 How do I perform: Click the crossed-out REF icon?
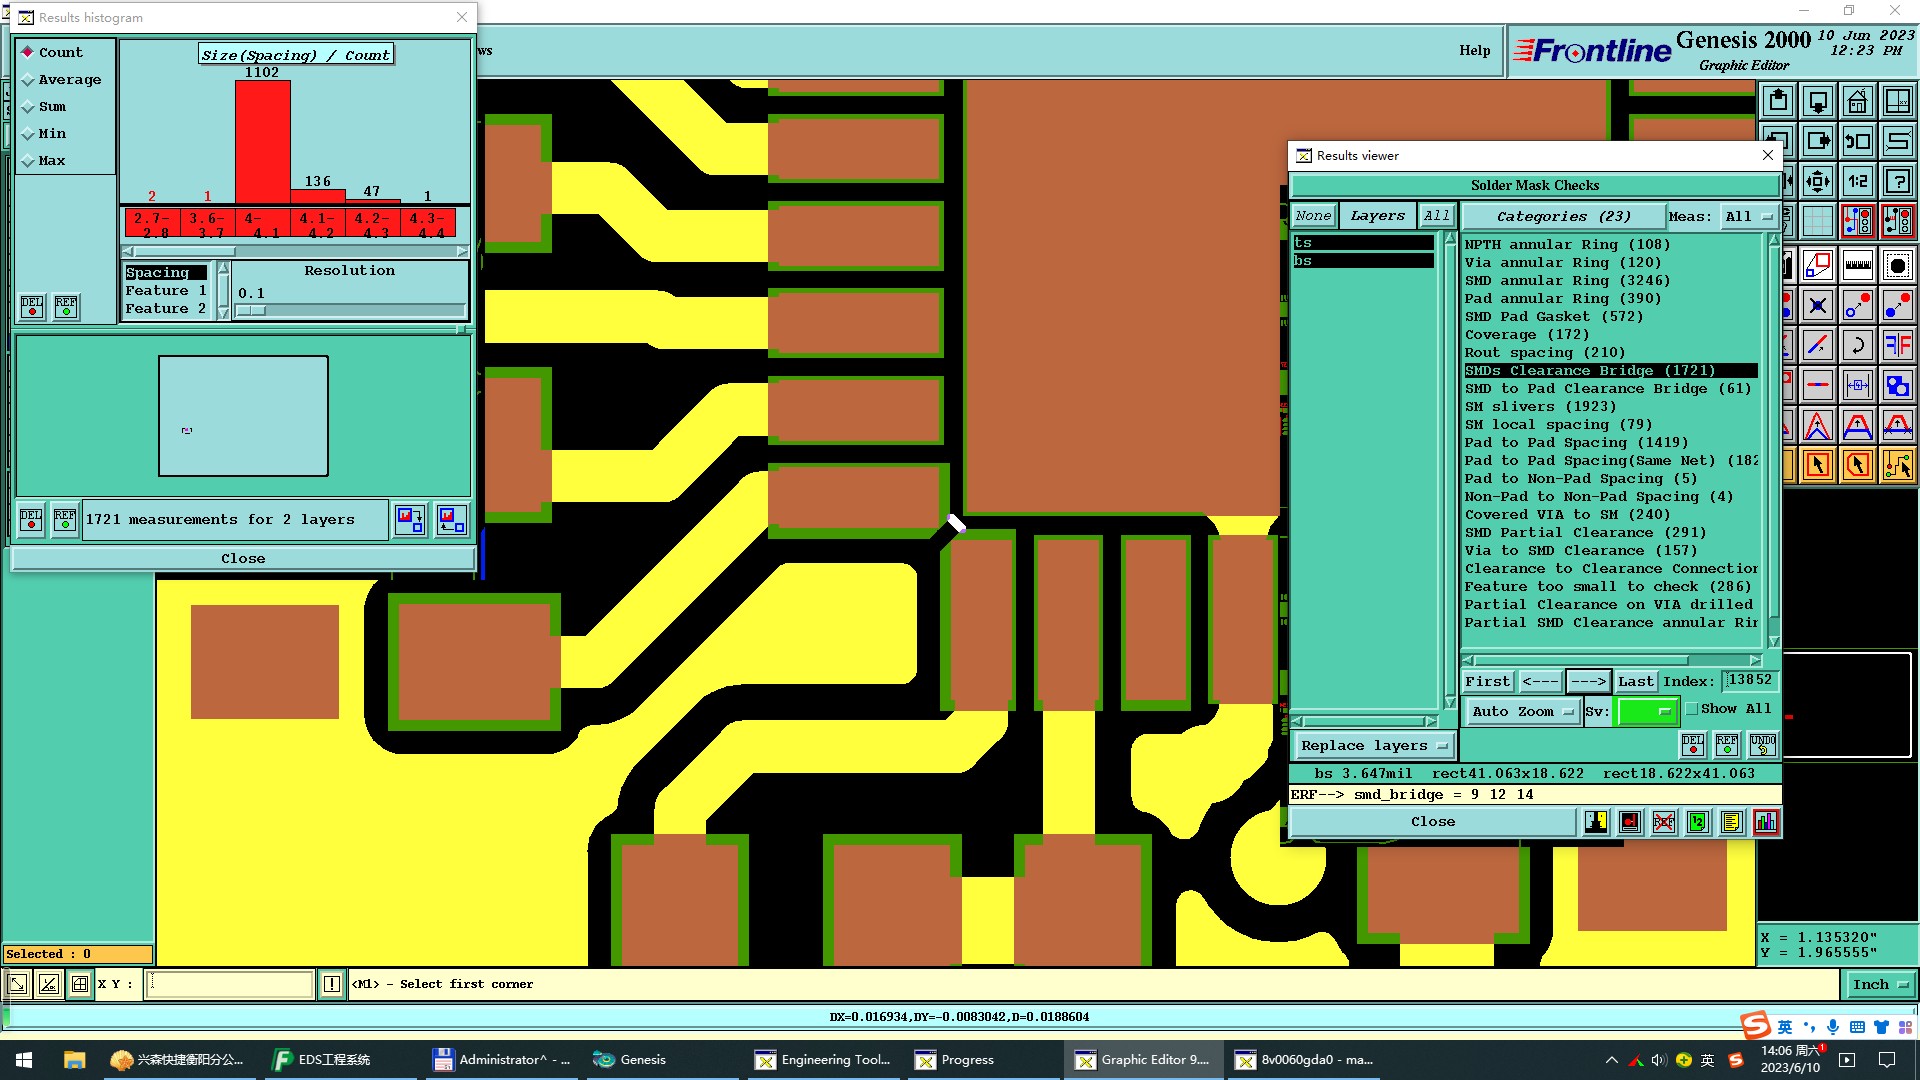(x=1664, y=822)
